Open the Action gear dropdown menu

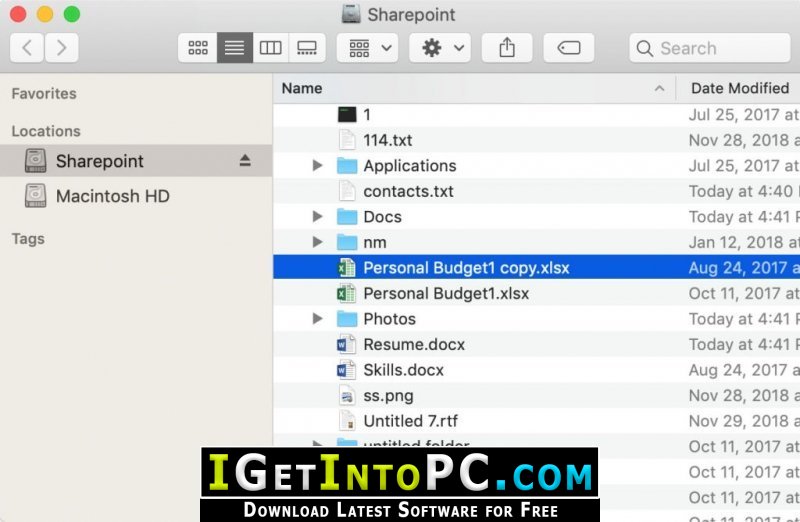(440, 48)
